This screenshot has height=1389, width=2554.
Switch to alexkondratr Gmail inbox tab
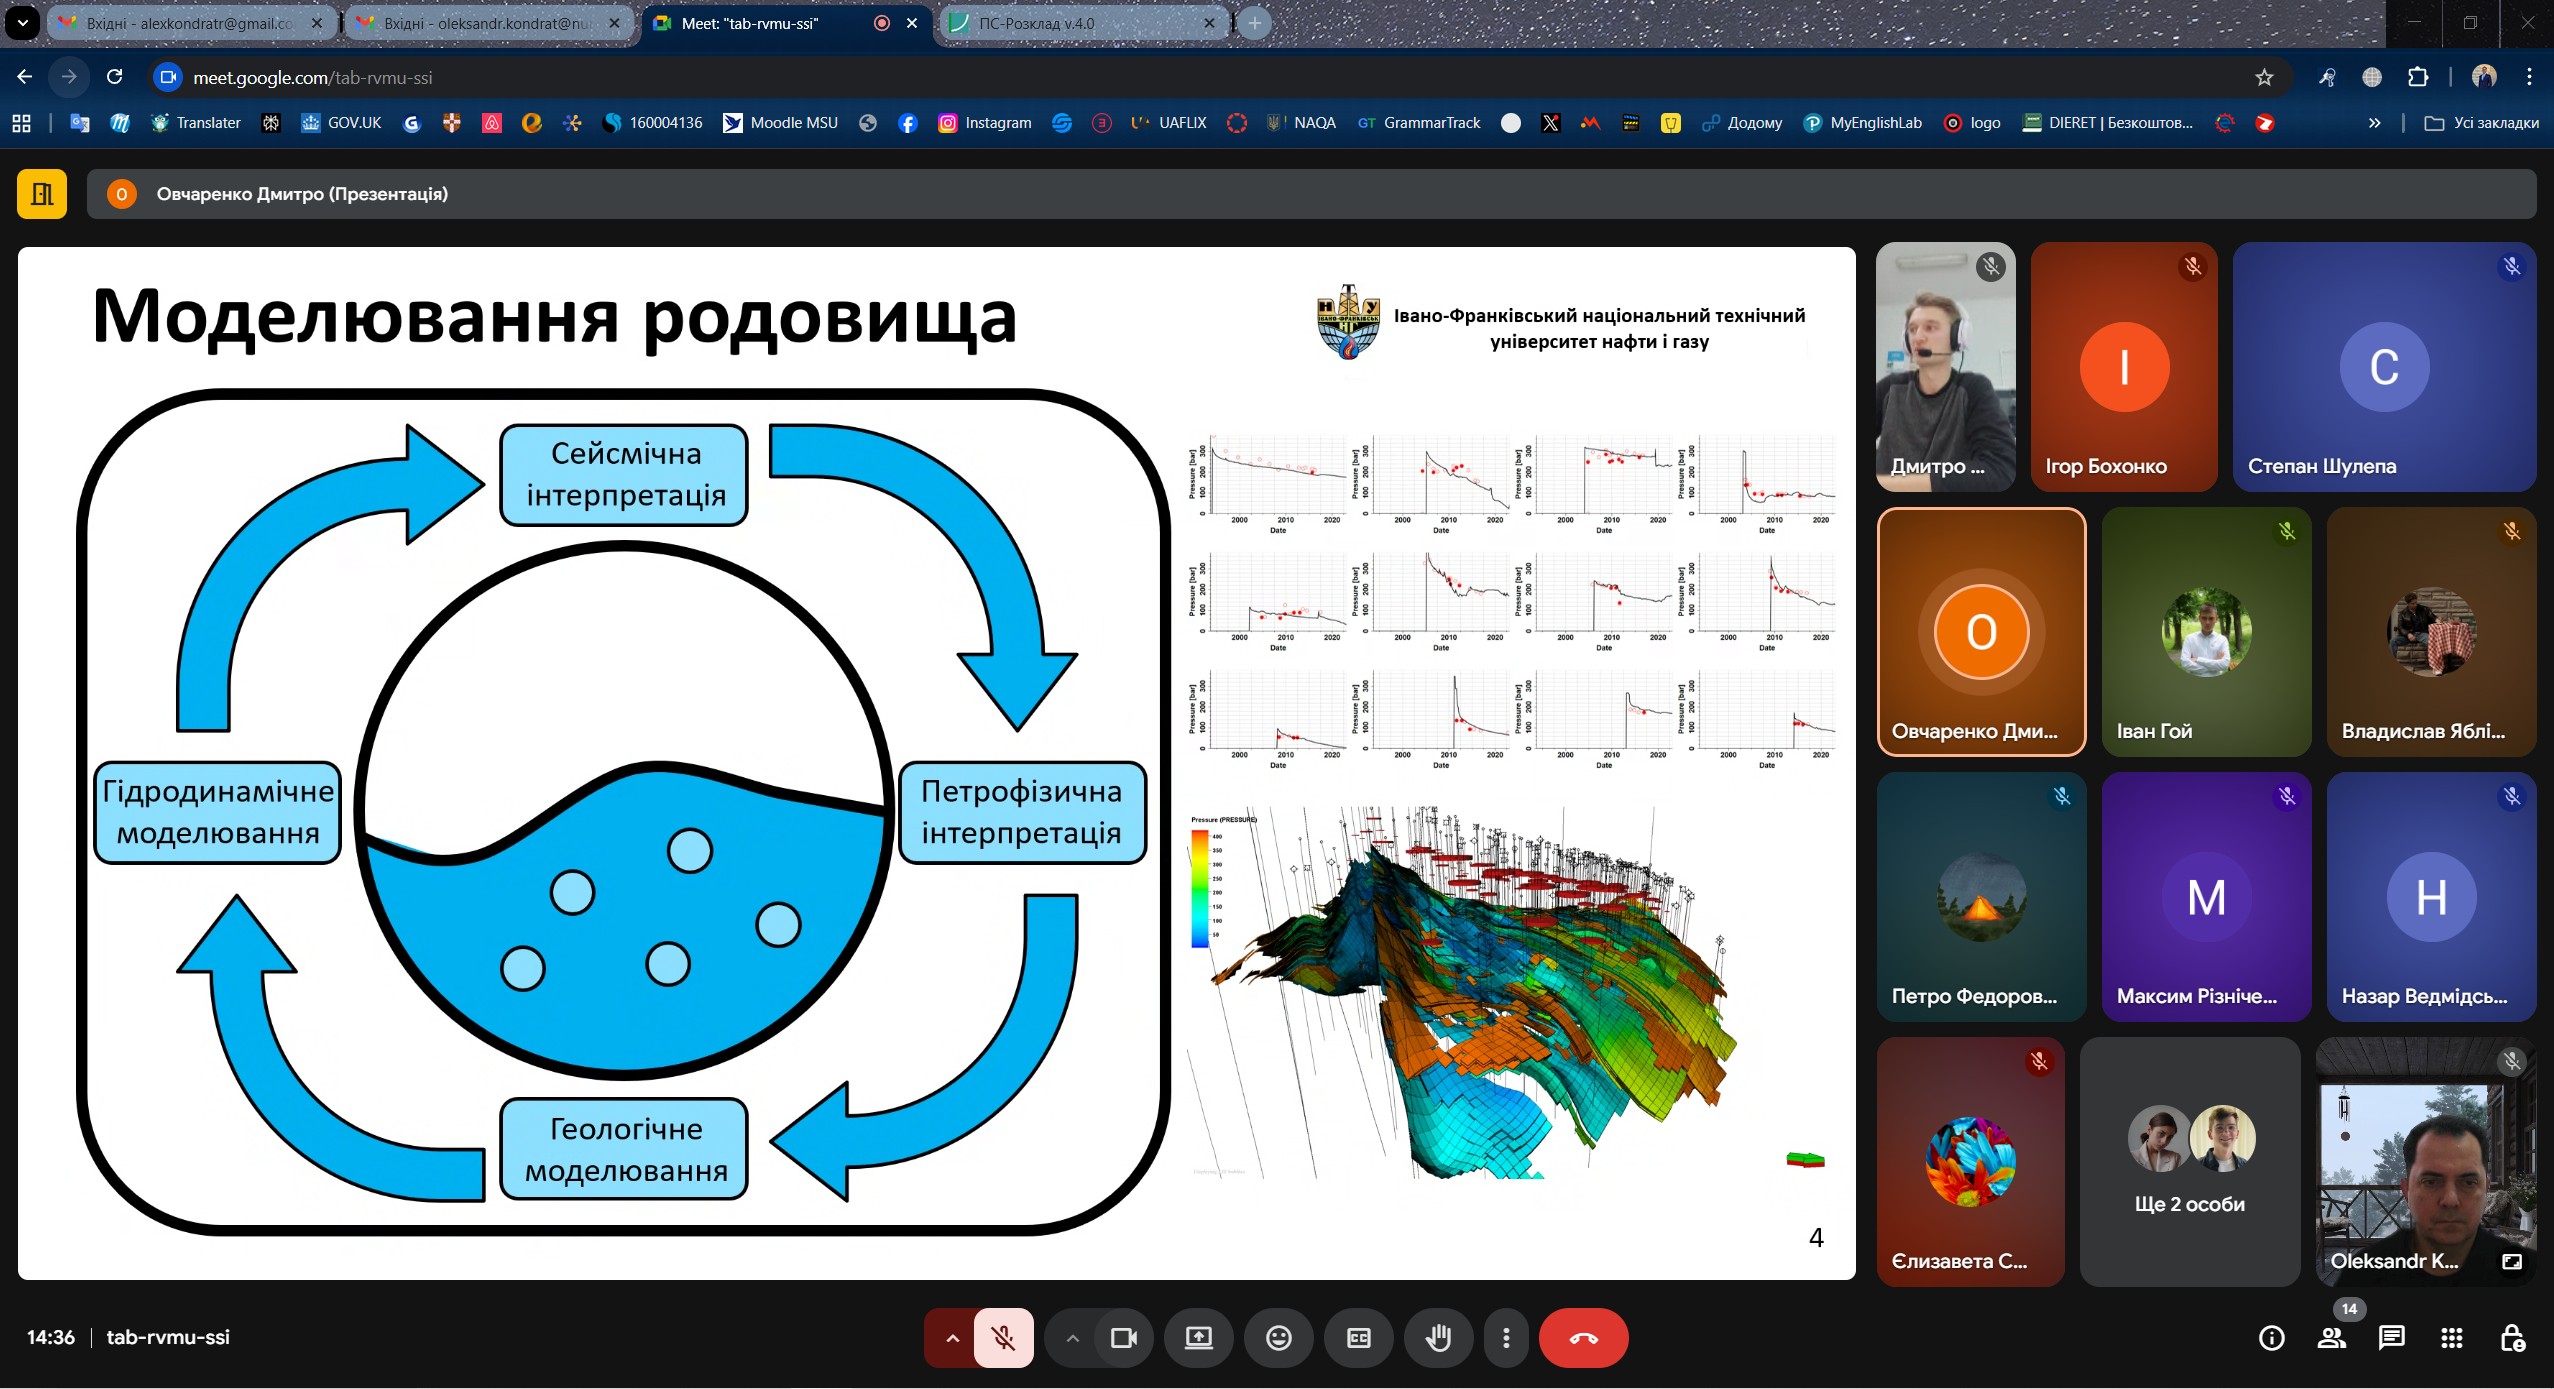coord(190,23)
